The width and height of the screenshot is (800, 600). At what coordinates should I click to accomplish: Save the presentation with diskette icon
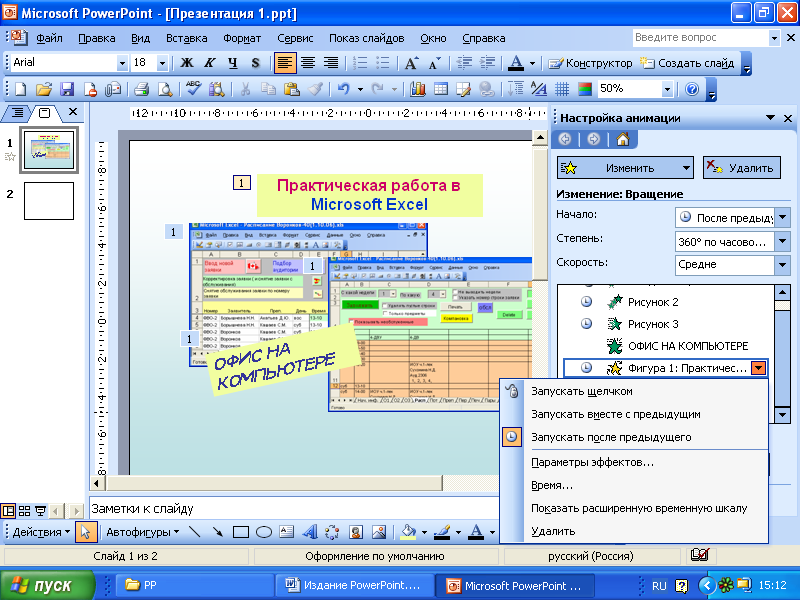tap(67, 89)
